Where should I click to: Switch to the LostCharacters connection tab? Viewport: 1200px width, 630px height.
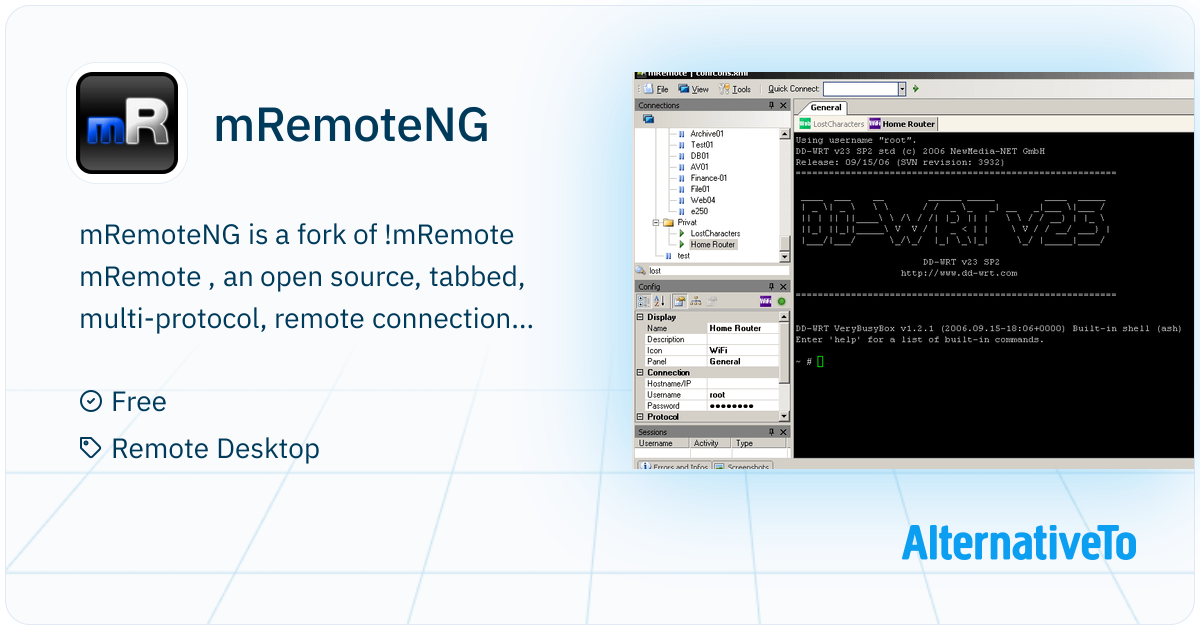pos(832,124)
